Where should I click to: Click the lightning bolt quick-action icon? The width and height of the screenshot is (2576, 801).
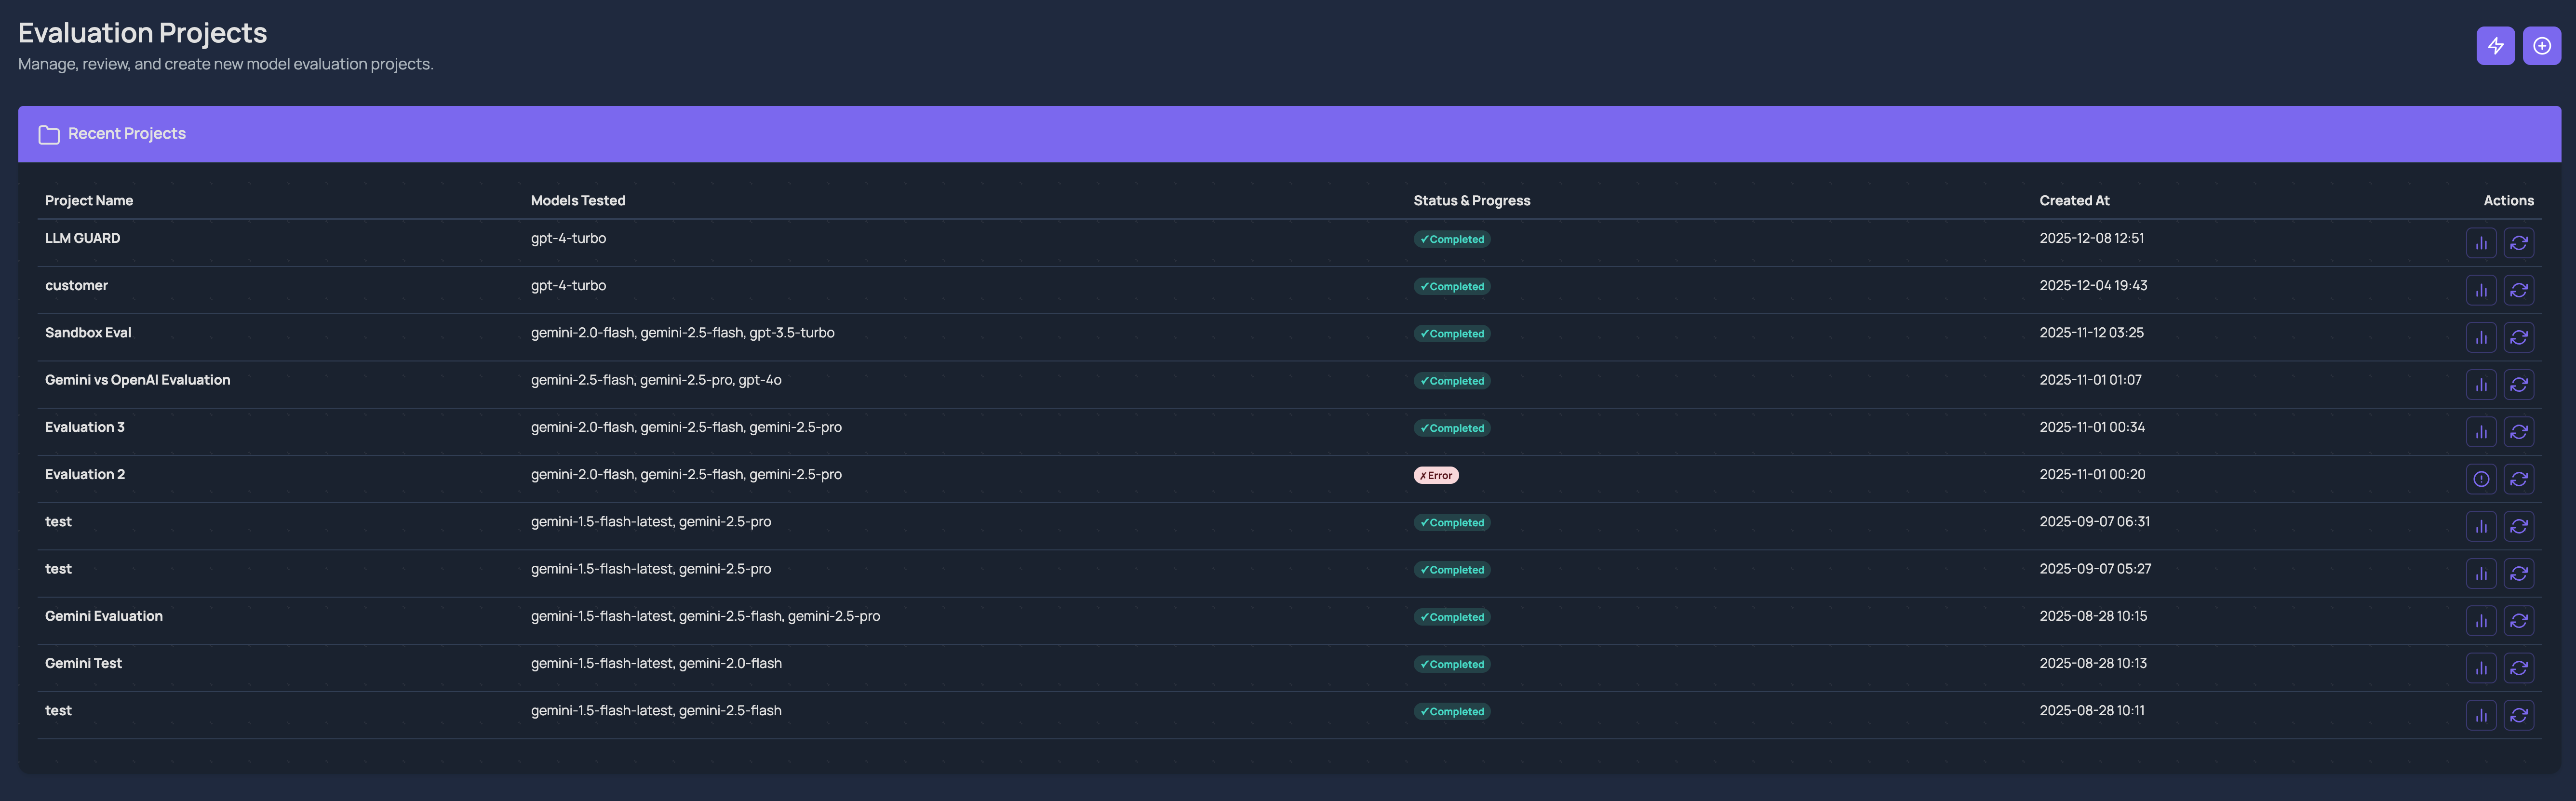(2495, 45)
